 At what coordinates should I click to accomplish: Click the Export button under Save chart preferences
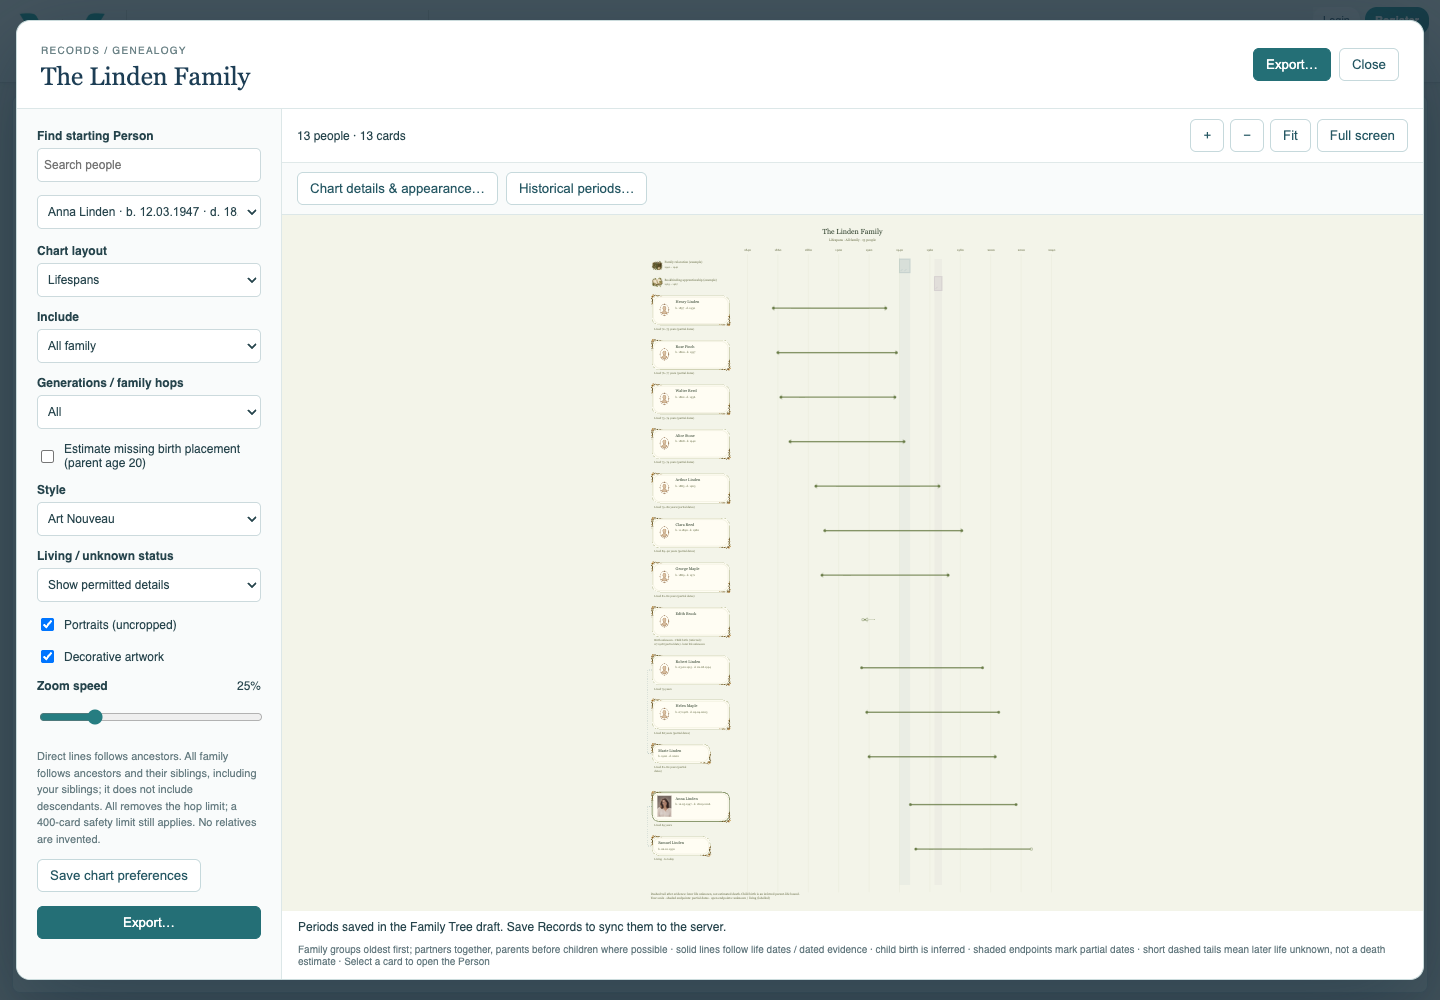pyautogui.click(x=149, y=922)
